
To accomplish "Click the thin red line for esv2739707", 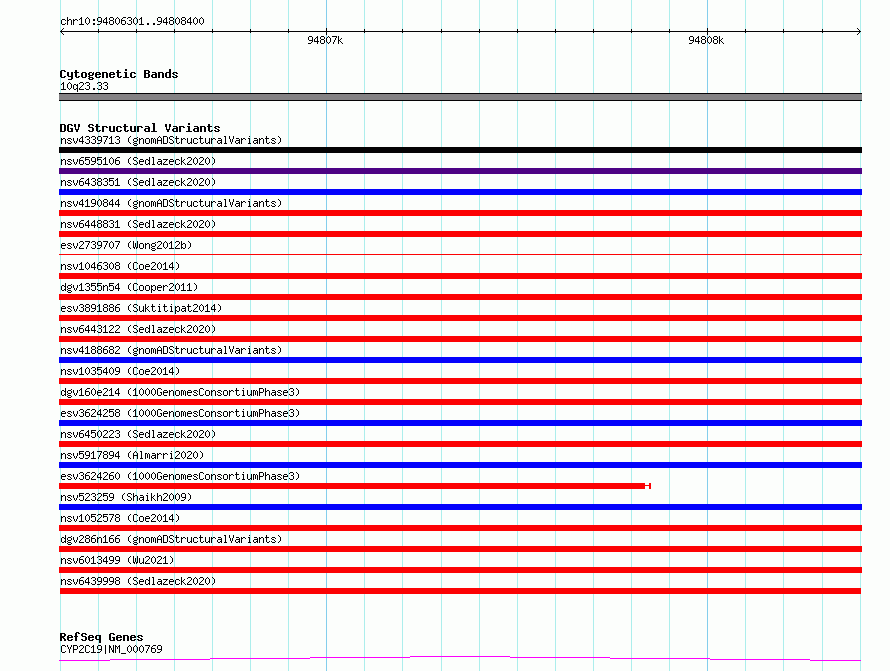I will click(x=460, y=254).
